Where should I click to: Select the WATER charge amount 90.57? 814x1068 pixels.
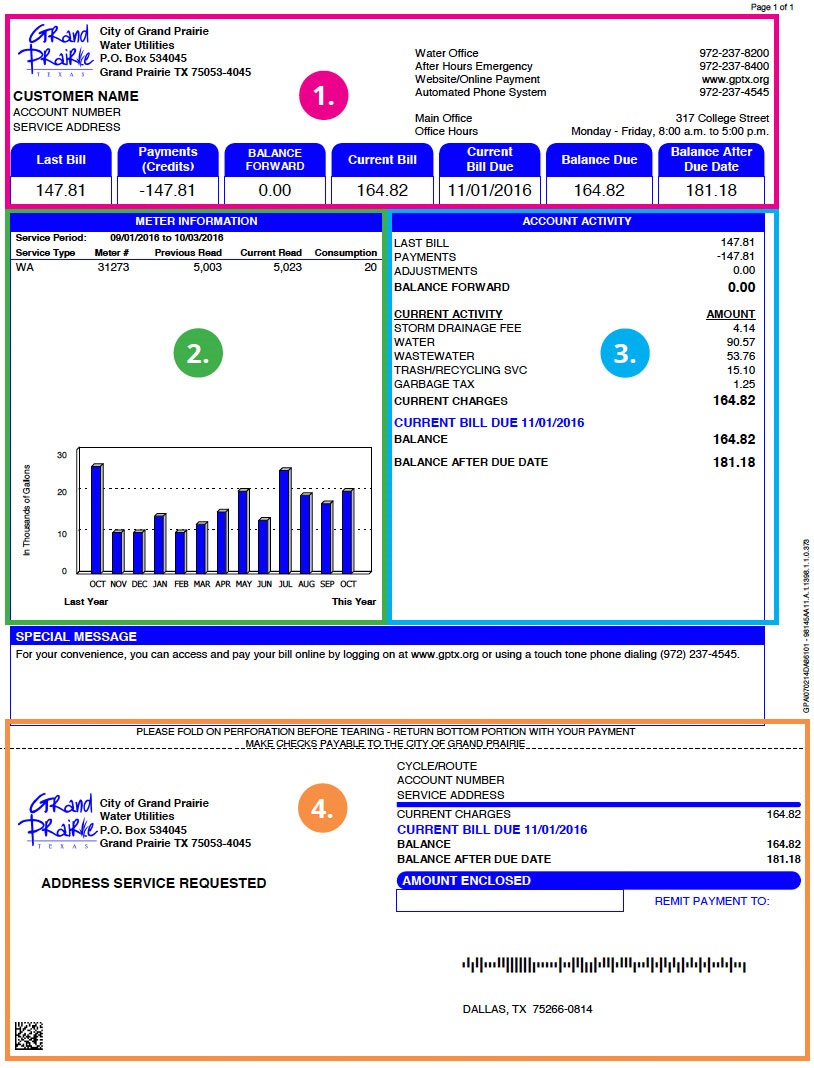(740, 342)
